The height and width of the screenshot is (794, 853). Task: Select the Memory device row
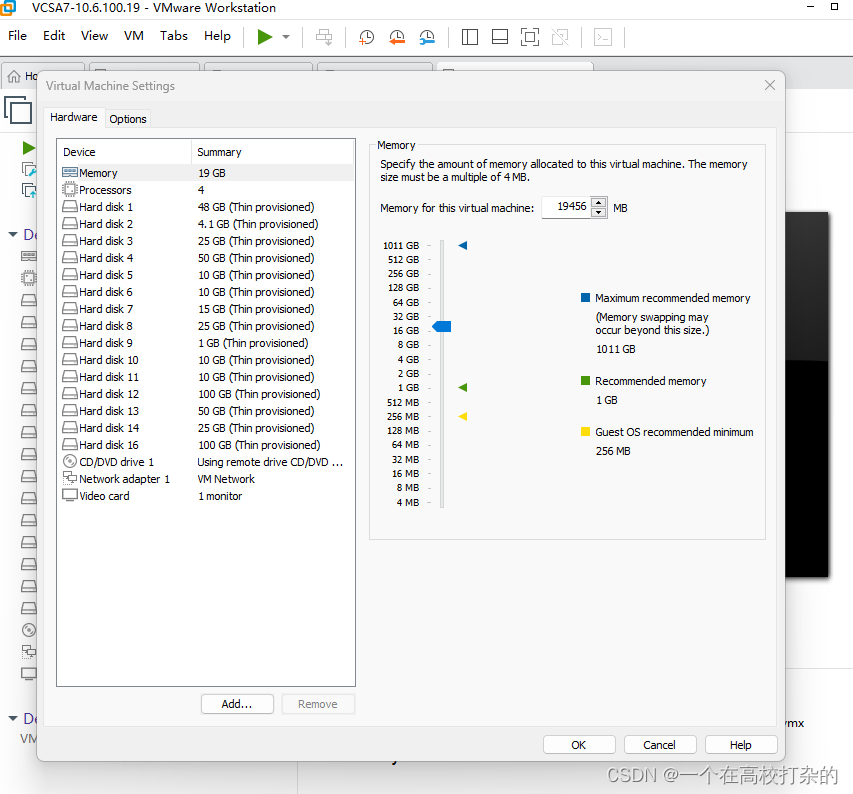coord(207,173)
